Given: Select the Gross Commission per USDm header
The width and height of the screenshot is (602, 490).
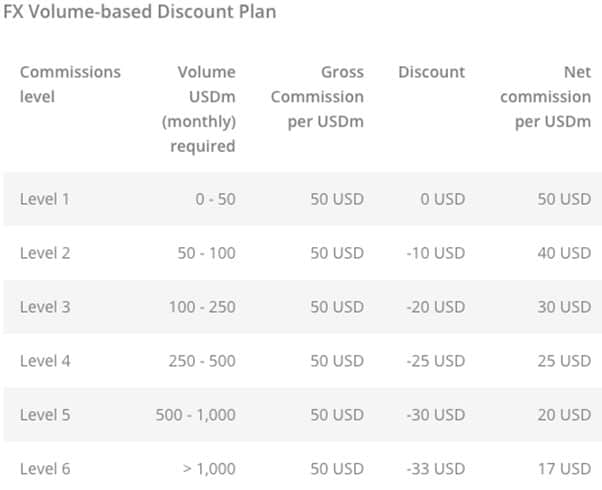Looking at the screenshot, I should click(318, 97).
